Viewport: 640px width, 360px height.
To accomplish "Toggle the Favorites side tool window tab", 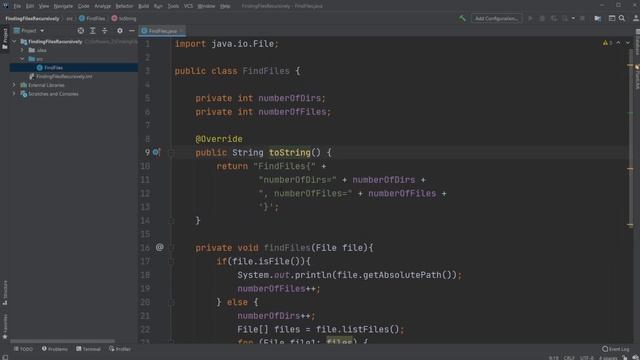I will 5,327.
